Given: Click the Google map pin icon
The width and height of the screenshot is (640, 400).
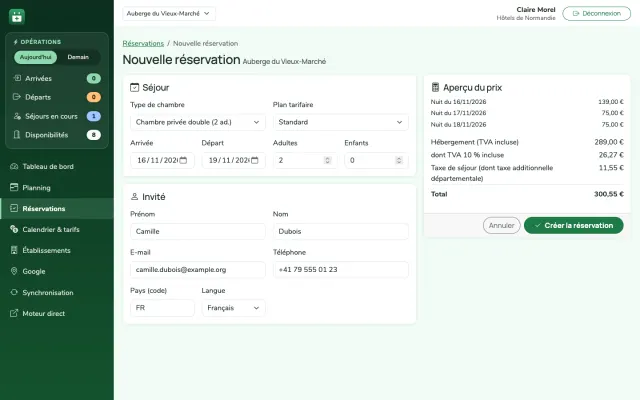Looking at the screenshot, I should 14,271.
